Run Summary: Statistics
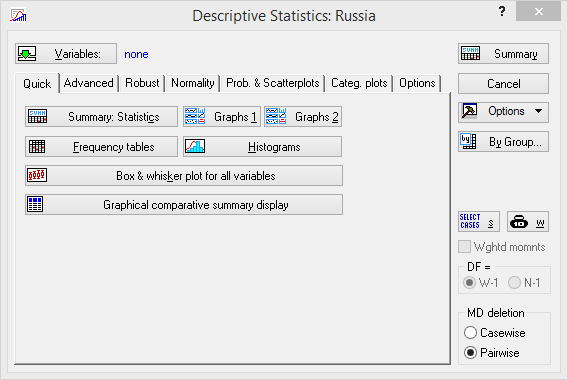Viewport: 568px width, 380px height. [x=101, y=117]
